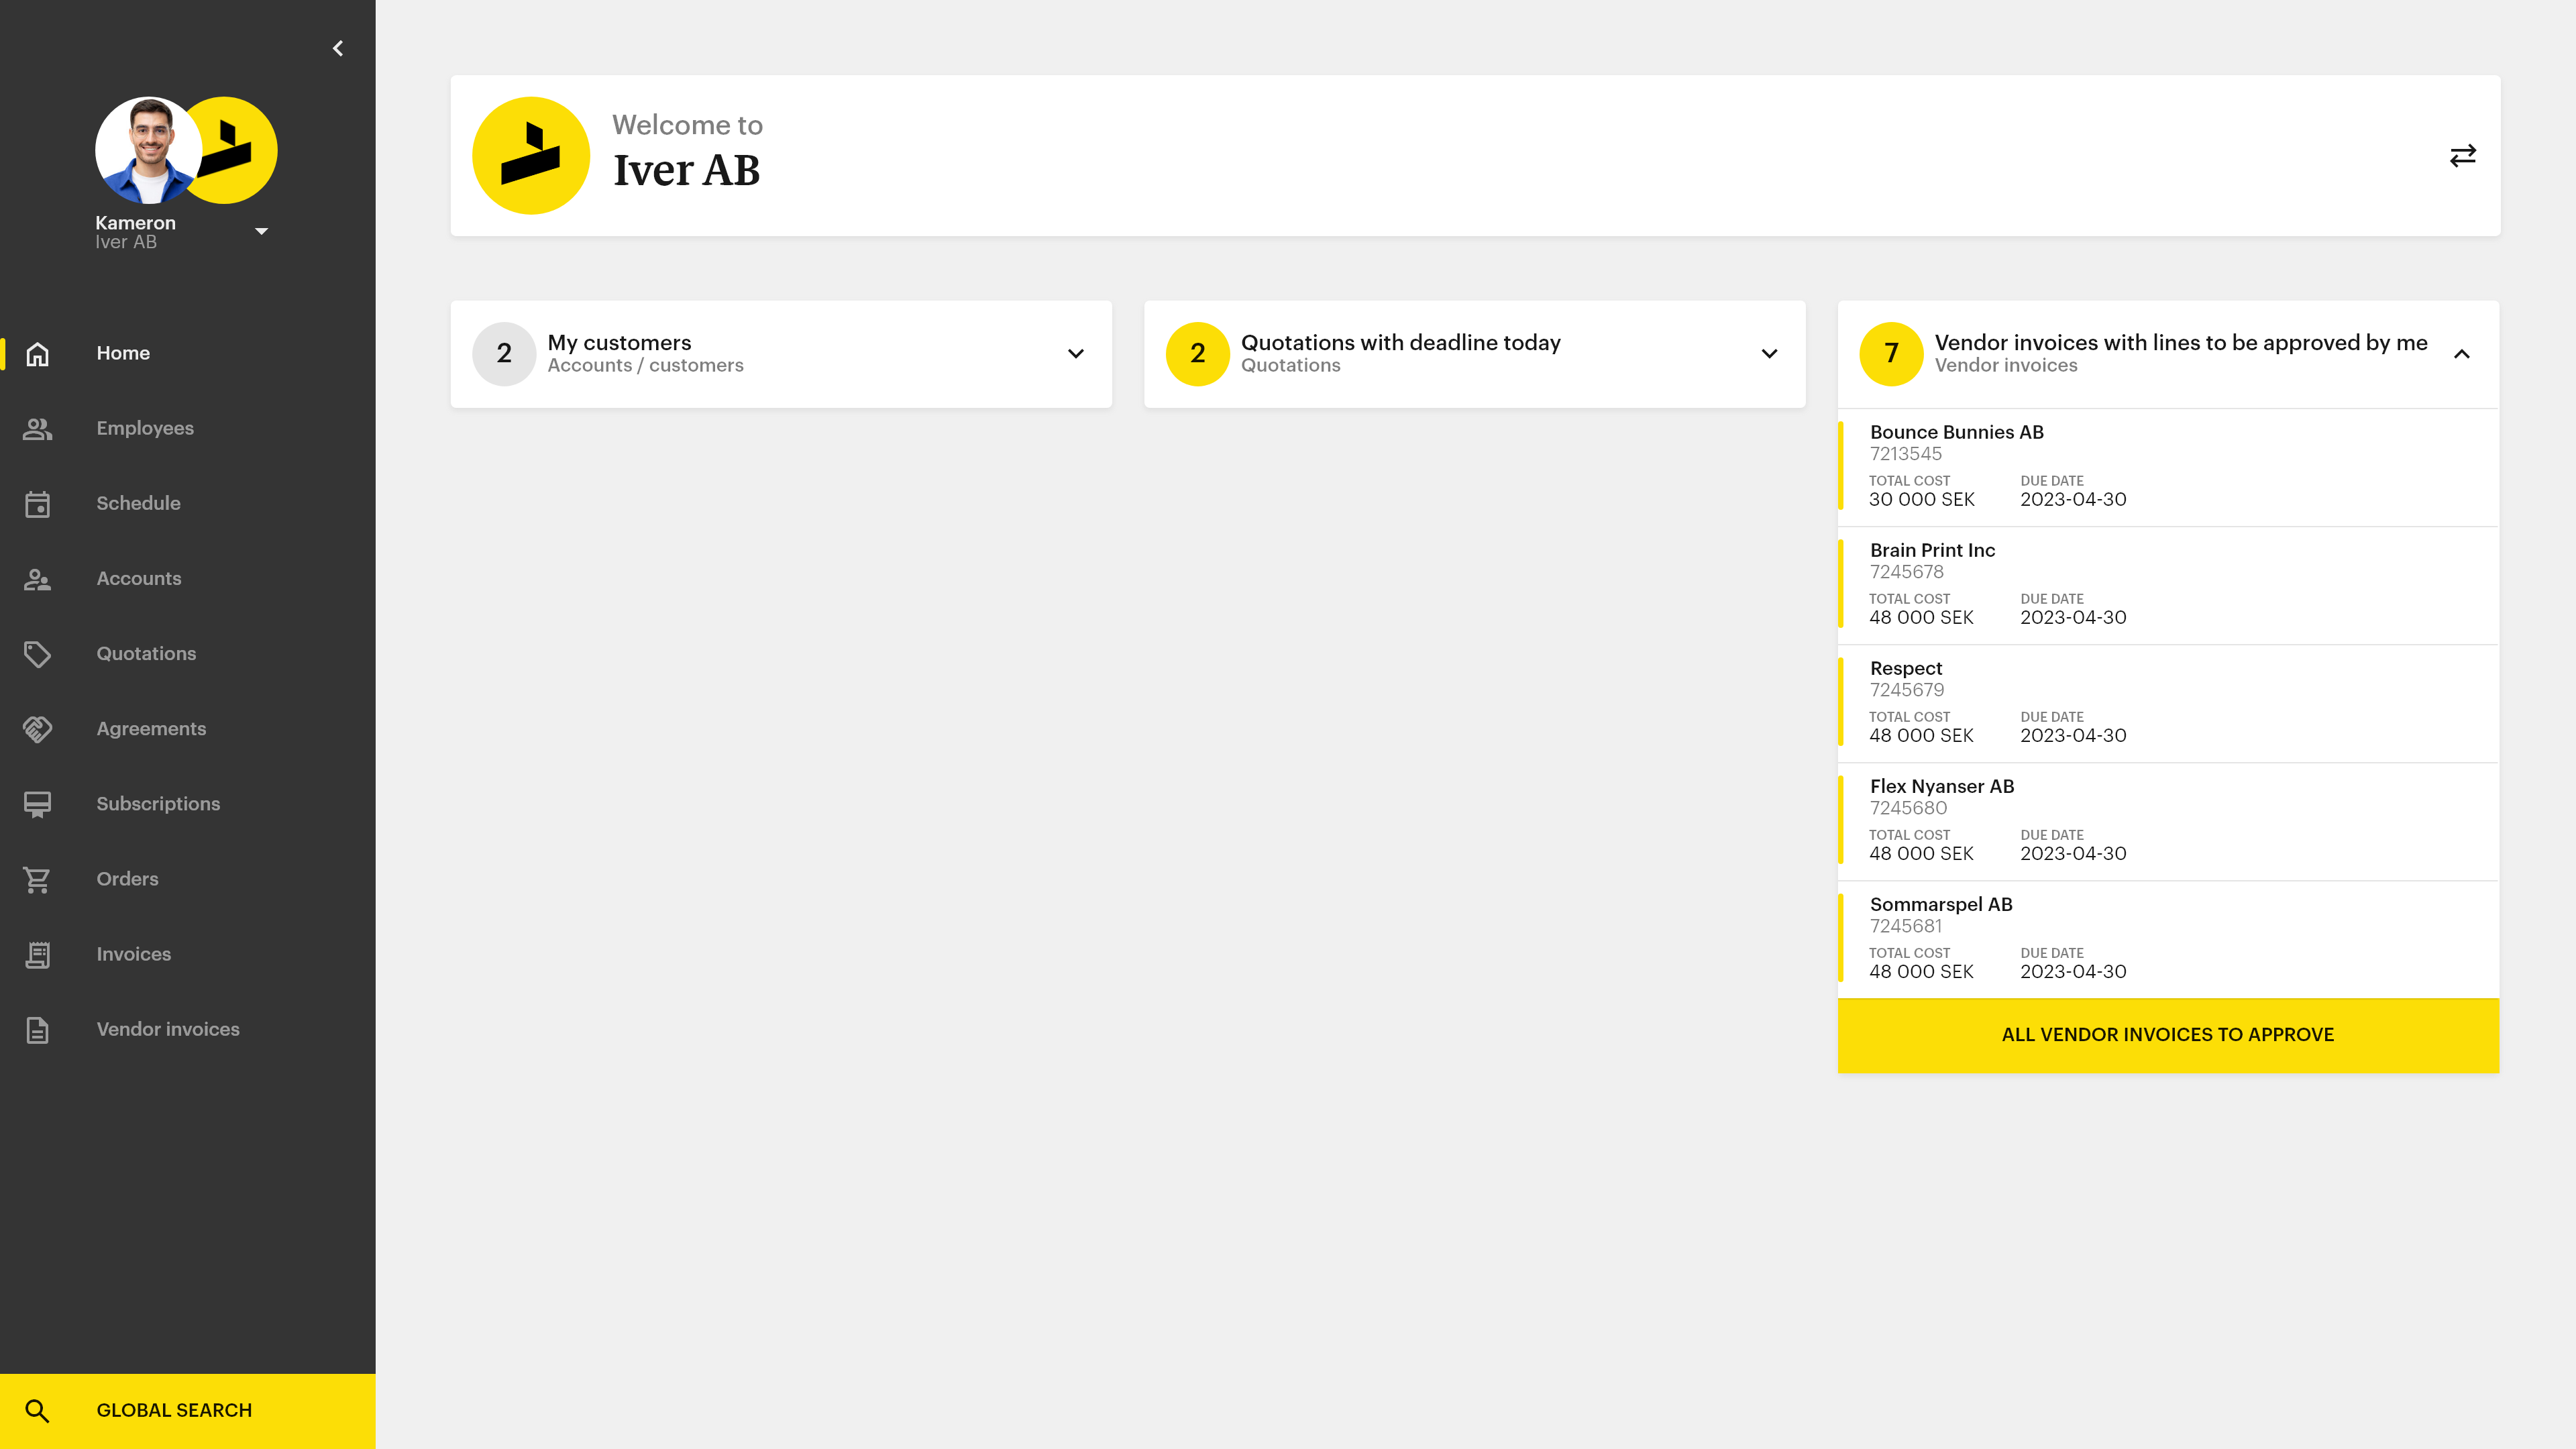Select Vendor invoices menu item
This screenshot has height=1449, width=2576.
[x=167, y=1029]
